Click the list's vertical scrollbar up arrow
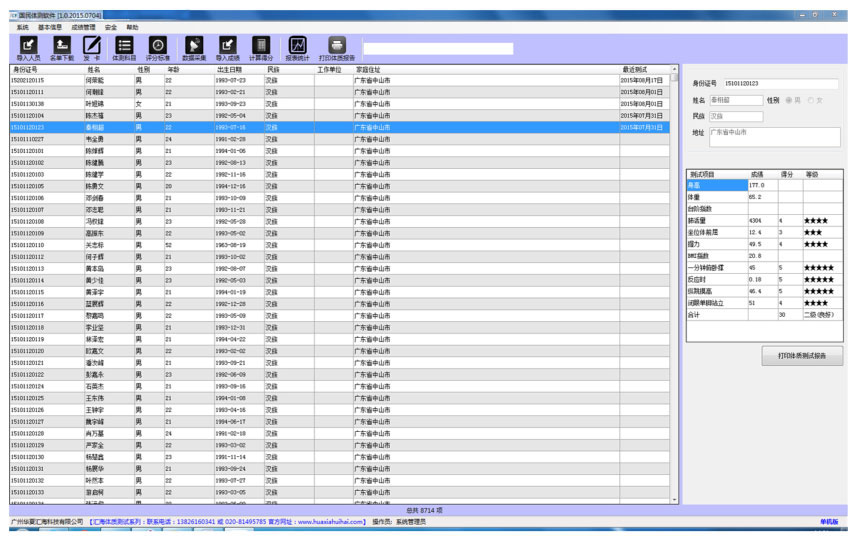 point(675,70)
